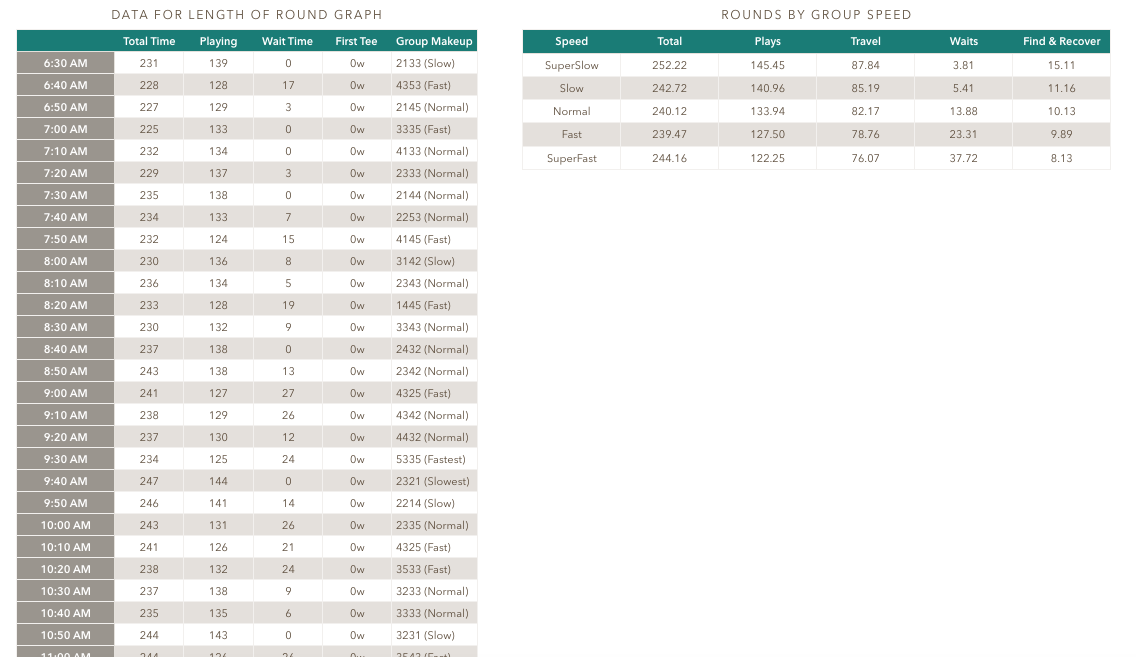Viewport: 1136px width, 657px height.
Task: Click the Total Time column header
Action: [149, 41]
